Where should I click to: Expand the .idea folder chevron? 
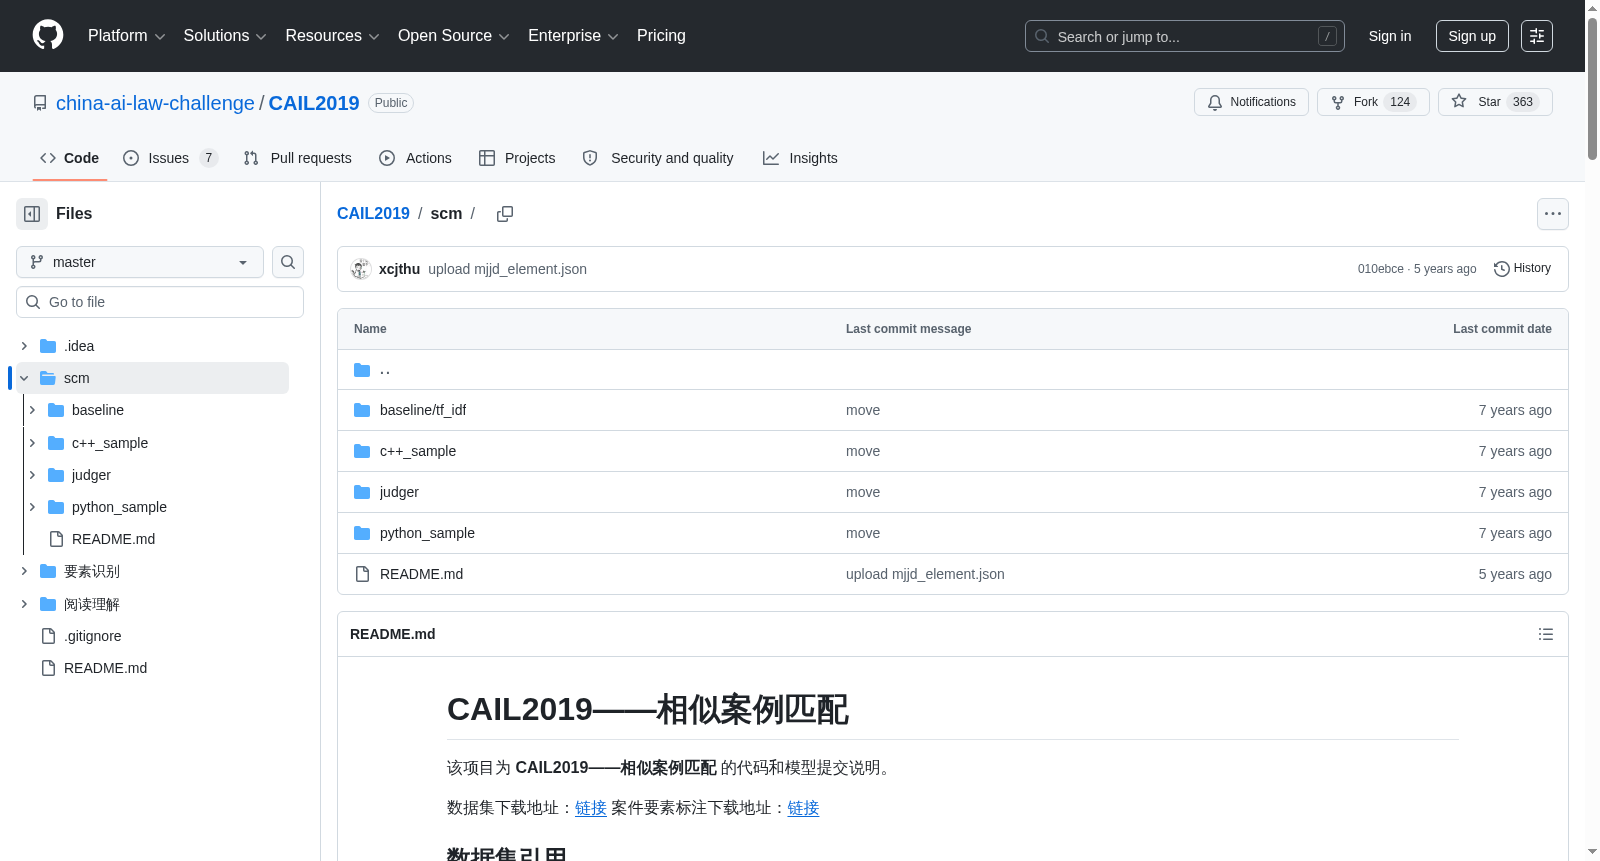(x=24, y=346)
